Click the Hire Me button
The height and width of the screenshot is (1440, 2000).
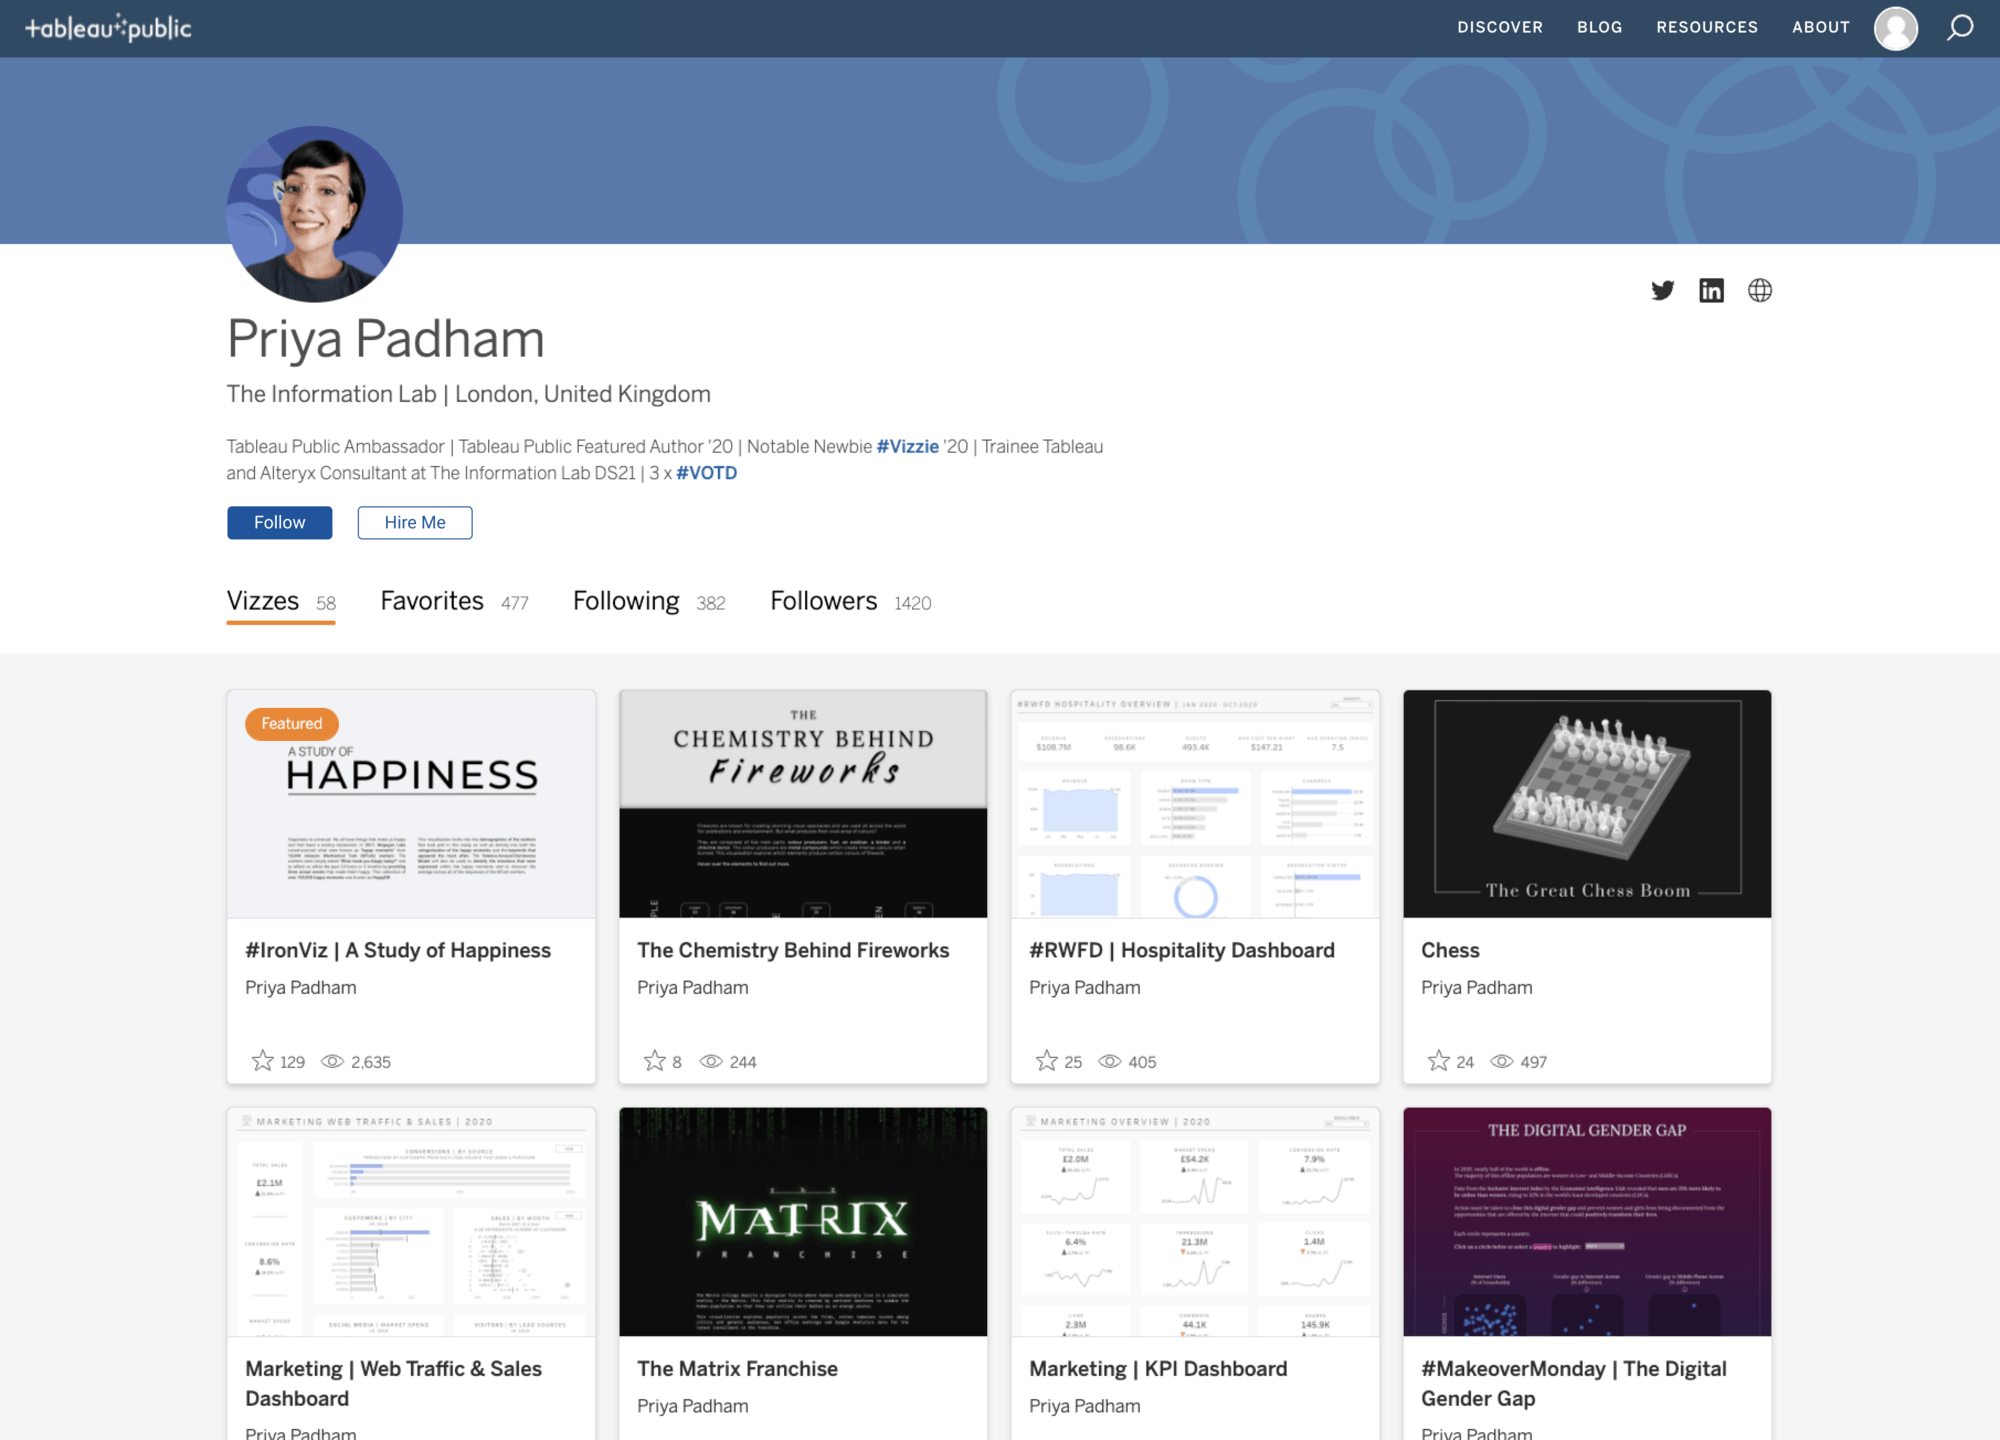pos(415,522)
